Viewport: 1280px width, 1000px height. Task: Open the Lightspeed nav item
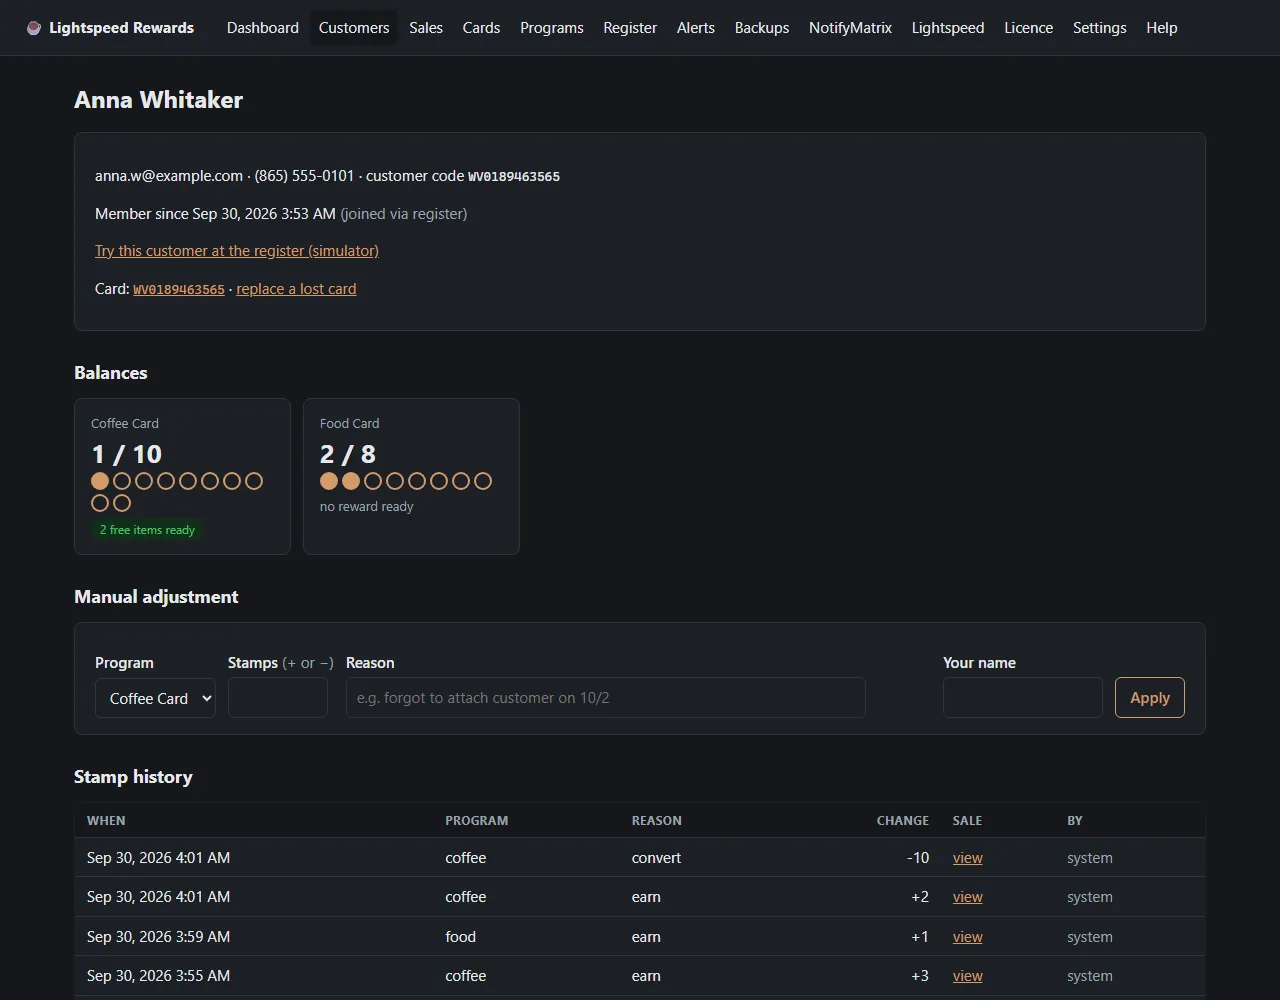948,28
